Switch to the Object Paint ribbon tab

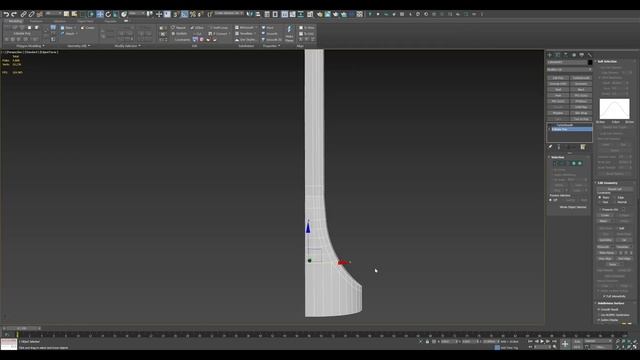85,21
